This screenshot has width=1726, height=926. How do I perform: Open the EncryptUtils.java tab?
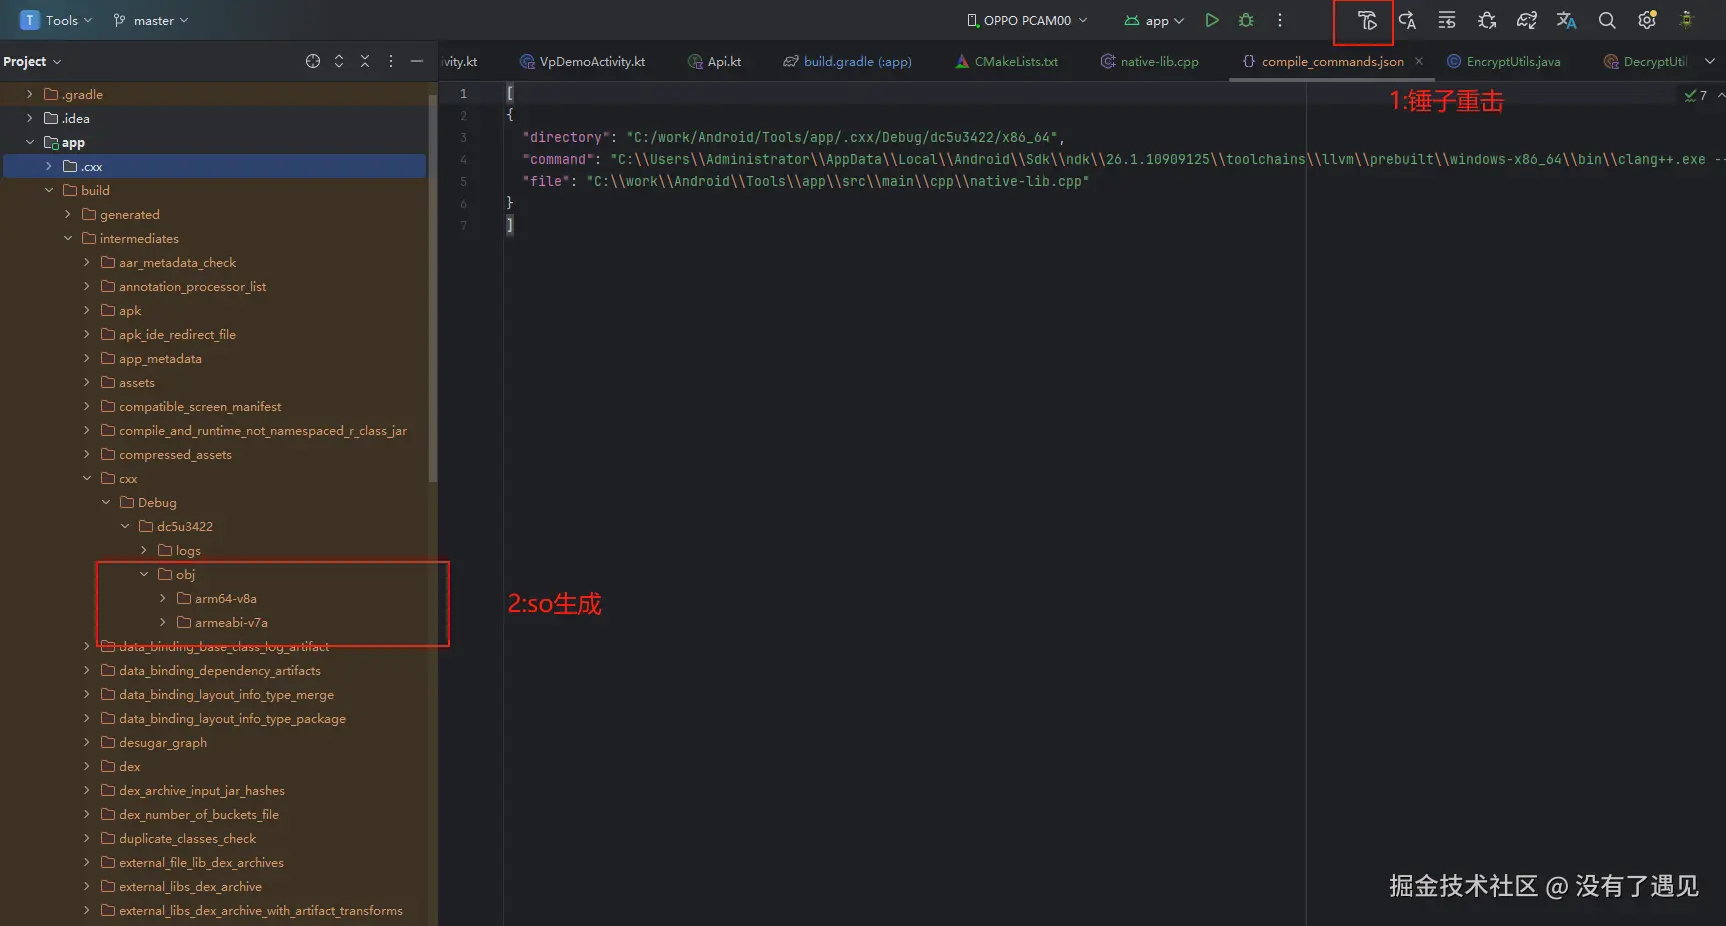[x=1503, y=61]
